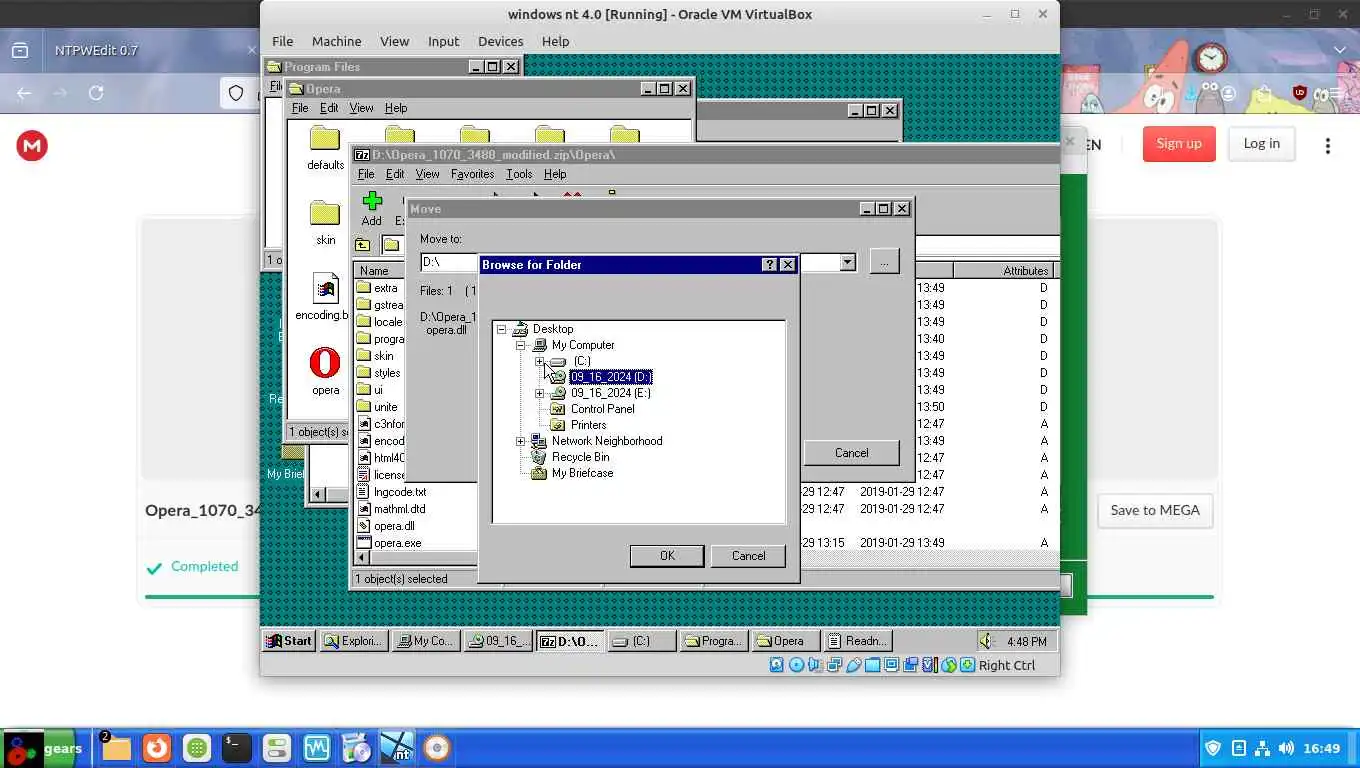1360x768 pixels.
Task: Expand the Network Neighborhood node
Action: pyautogui.click(x=521, y=441)
